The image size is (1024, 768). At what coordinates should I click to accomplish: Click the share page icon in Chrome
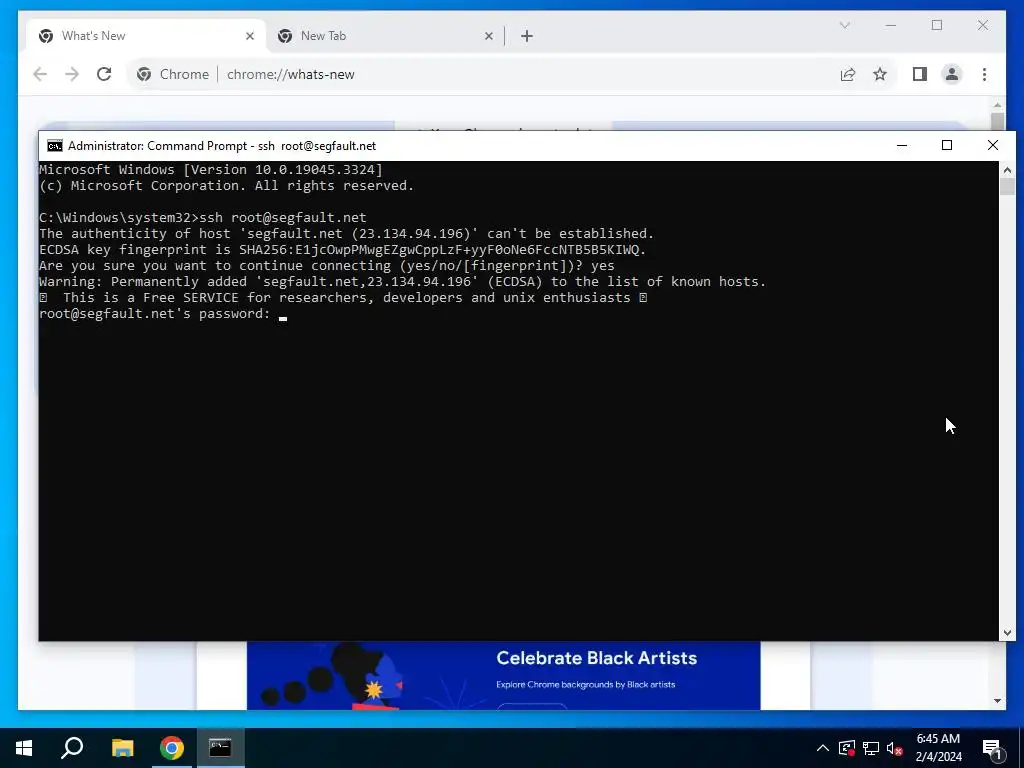point(848,74)
